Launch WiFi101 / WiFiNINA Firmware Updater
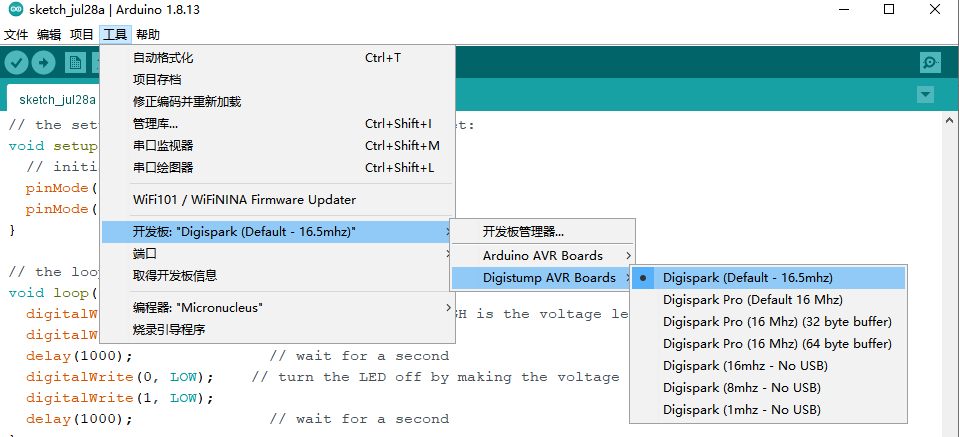Image resolution: width=959 pixels, height=437 pixels. [x=278, y=199]
